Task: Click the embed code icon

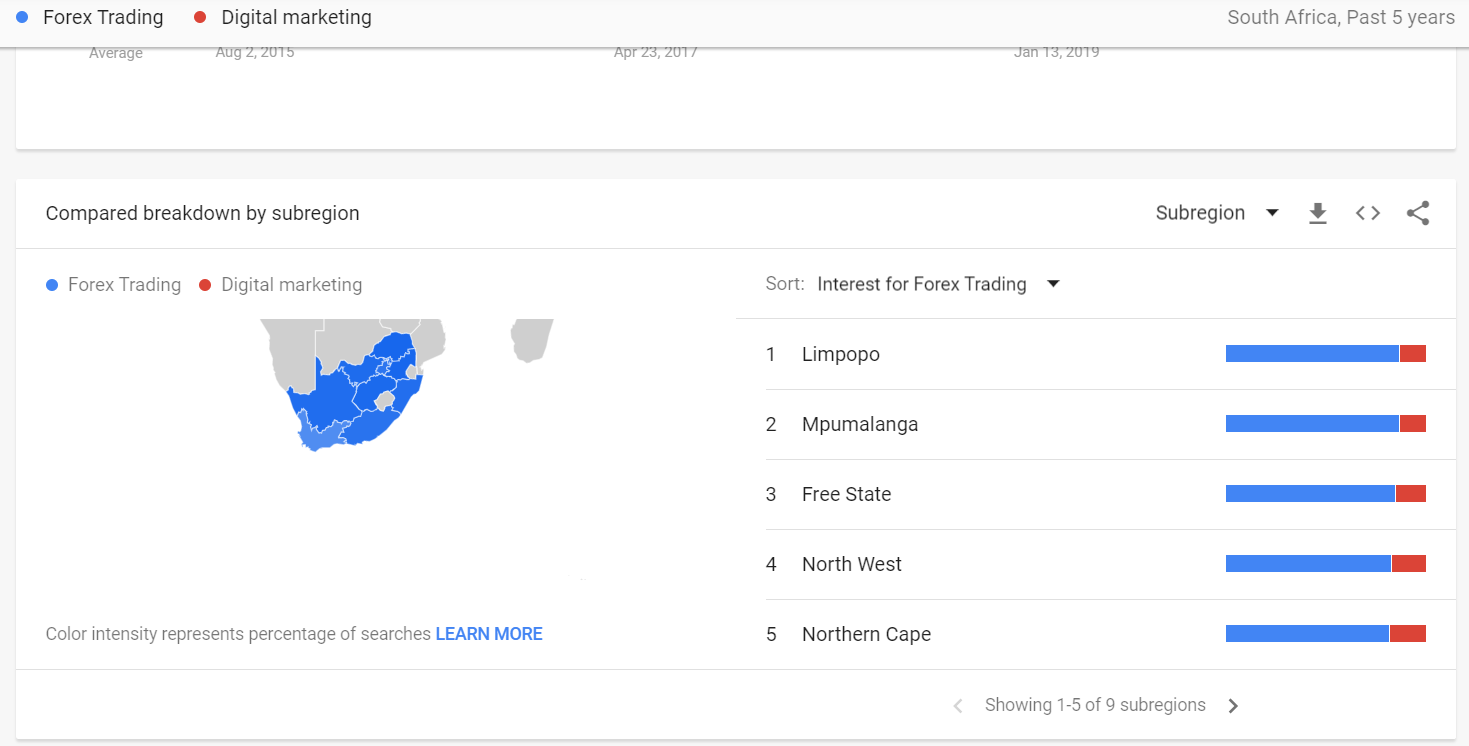Action: pyautogui.click(x=1368, y=213)
